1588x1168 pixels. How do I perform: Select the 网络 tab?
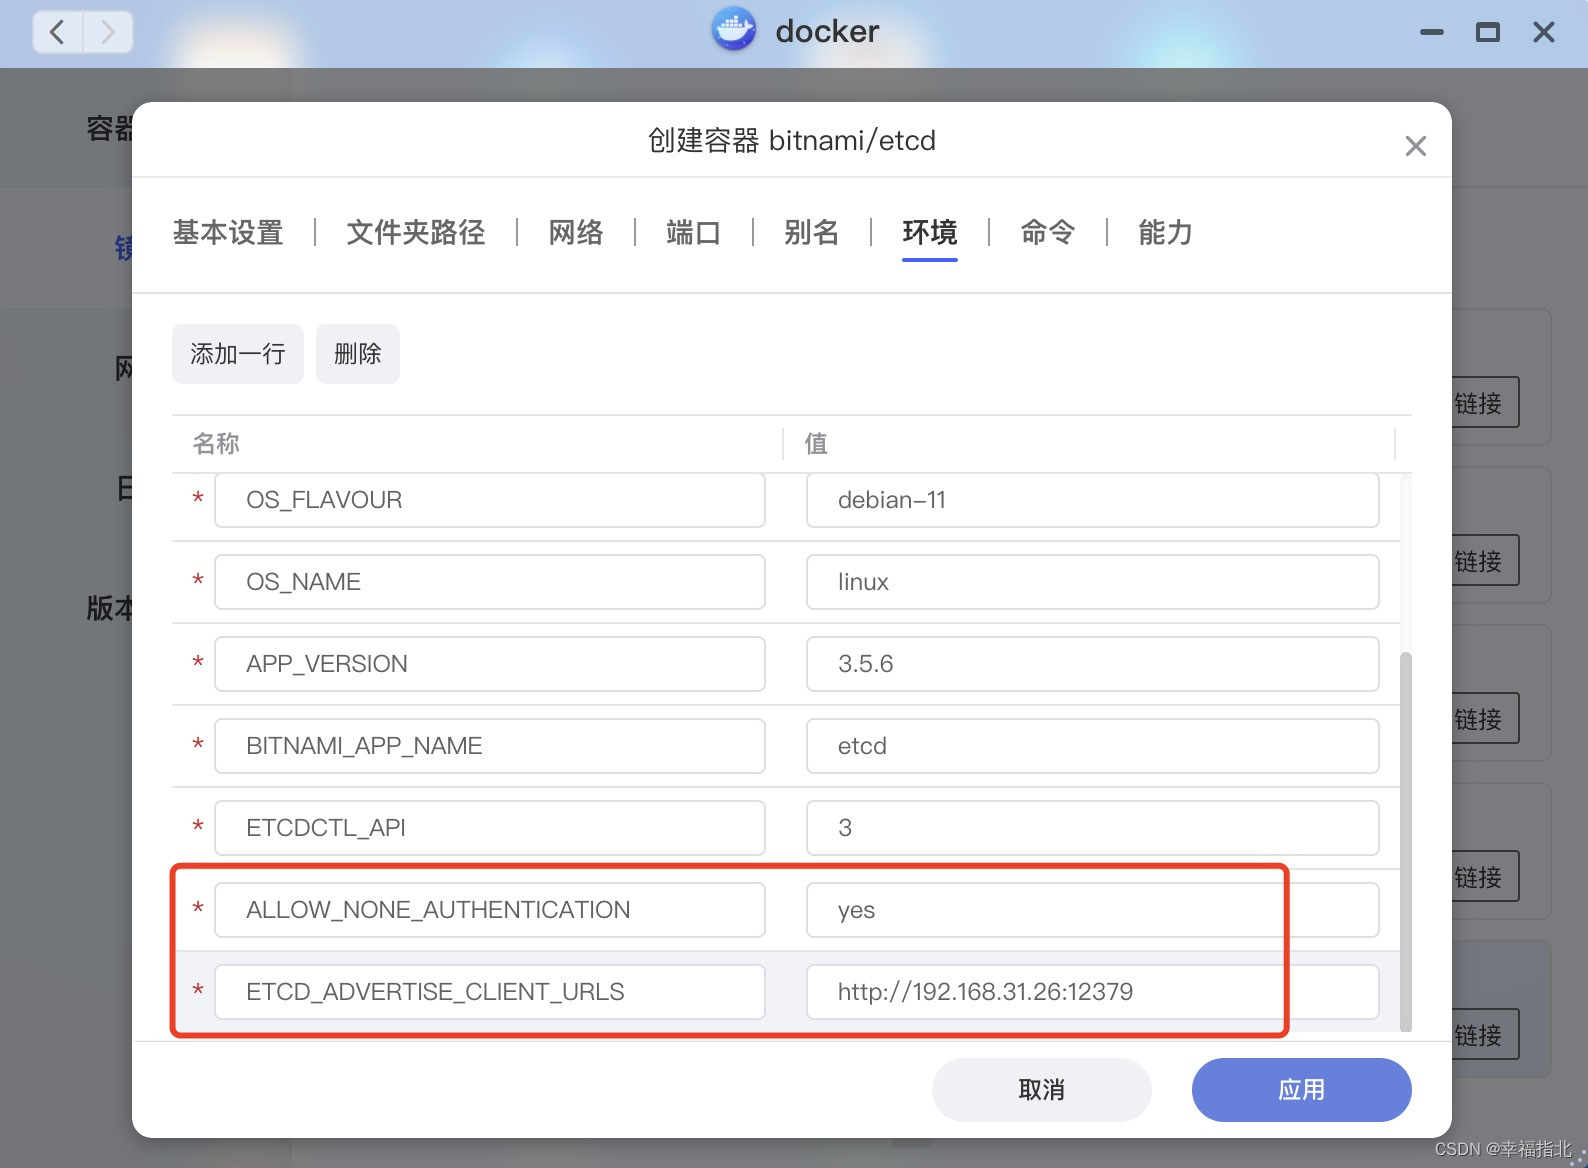tap(576, 232)
